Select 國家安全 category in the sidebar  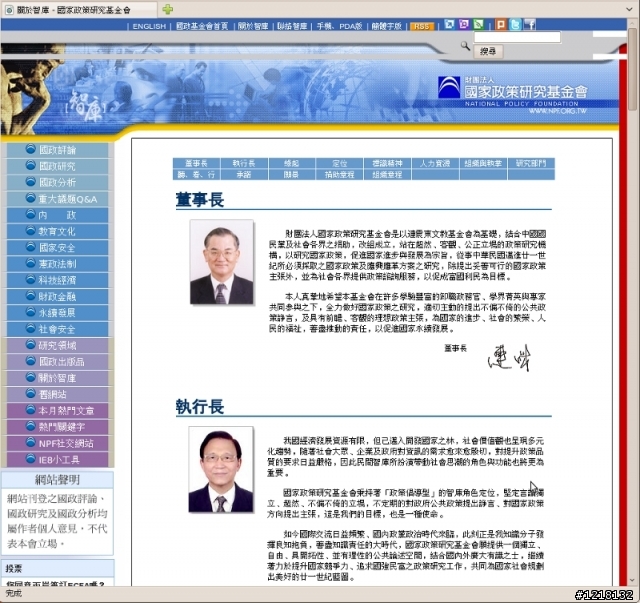(57, 248)
